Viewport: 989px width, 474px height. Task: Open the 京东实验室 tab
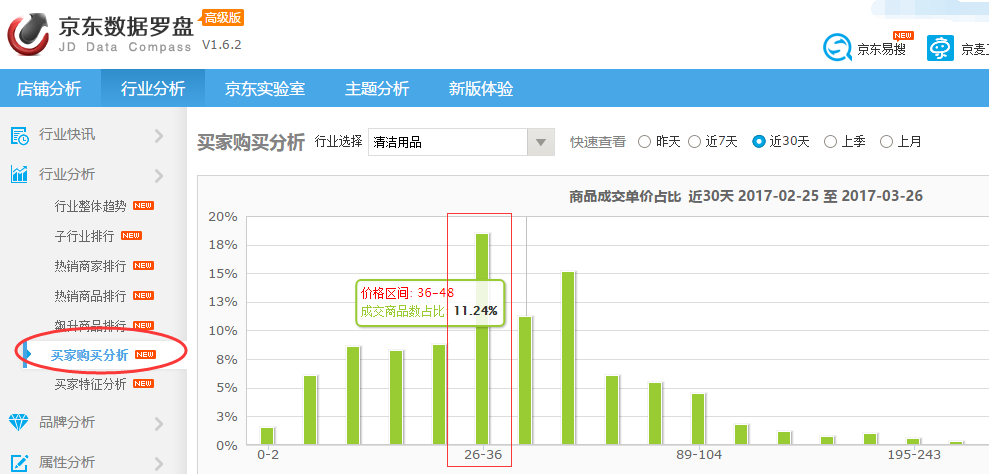click(x=265, y=88)
